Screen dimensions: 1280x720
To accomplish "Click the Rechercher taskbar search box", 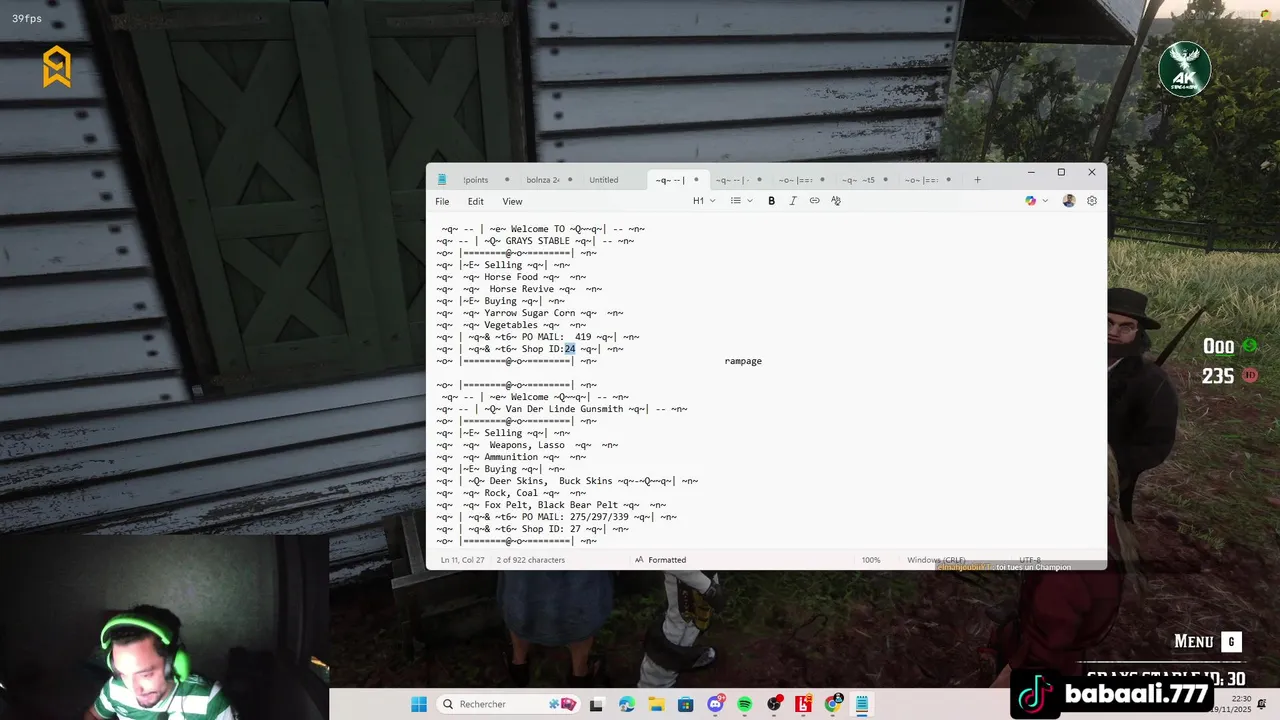I will [510, 704].
